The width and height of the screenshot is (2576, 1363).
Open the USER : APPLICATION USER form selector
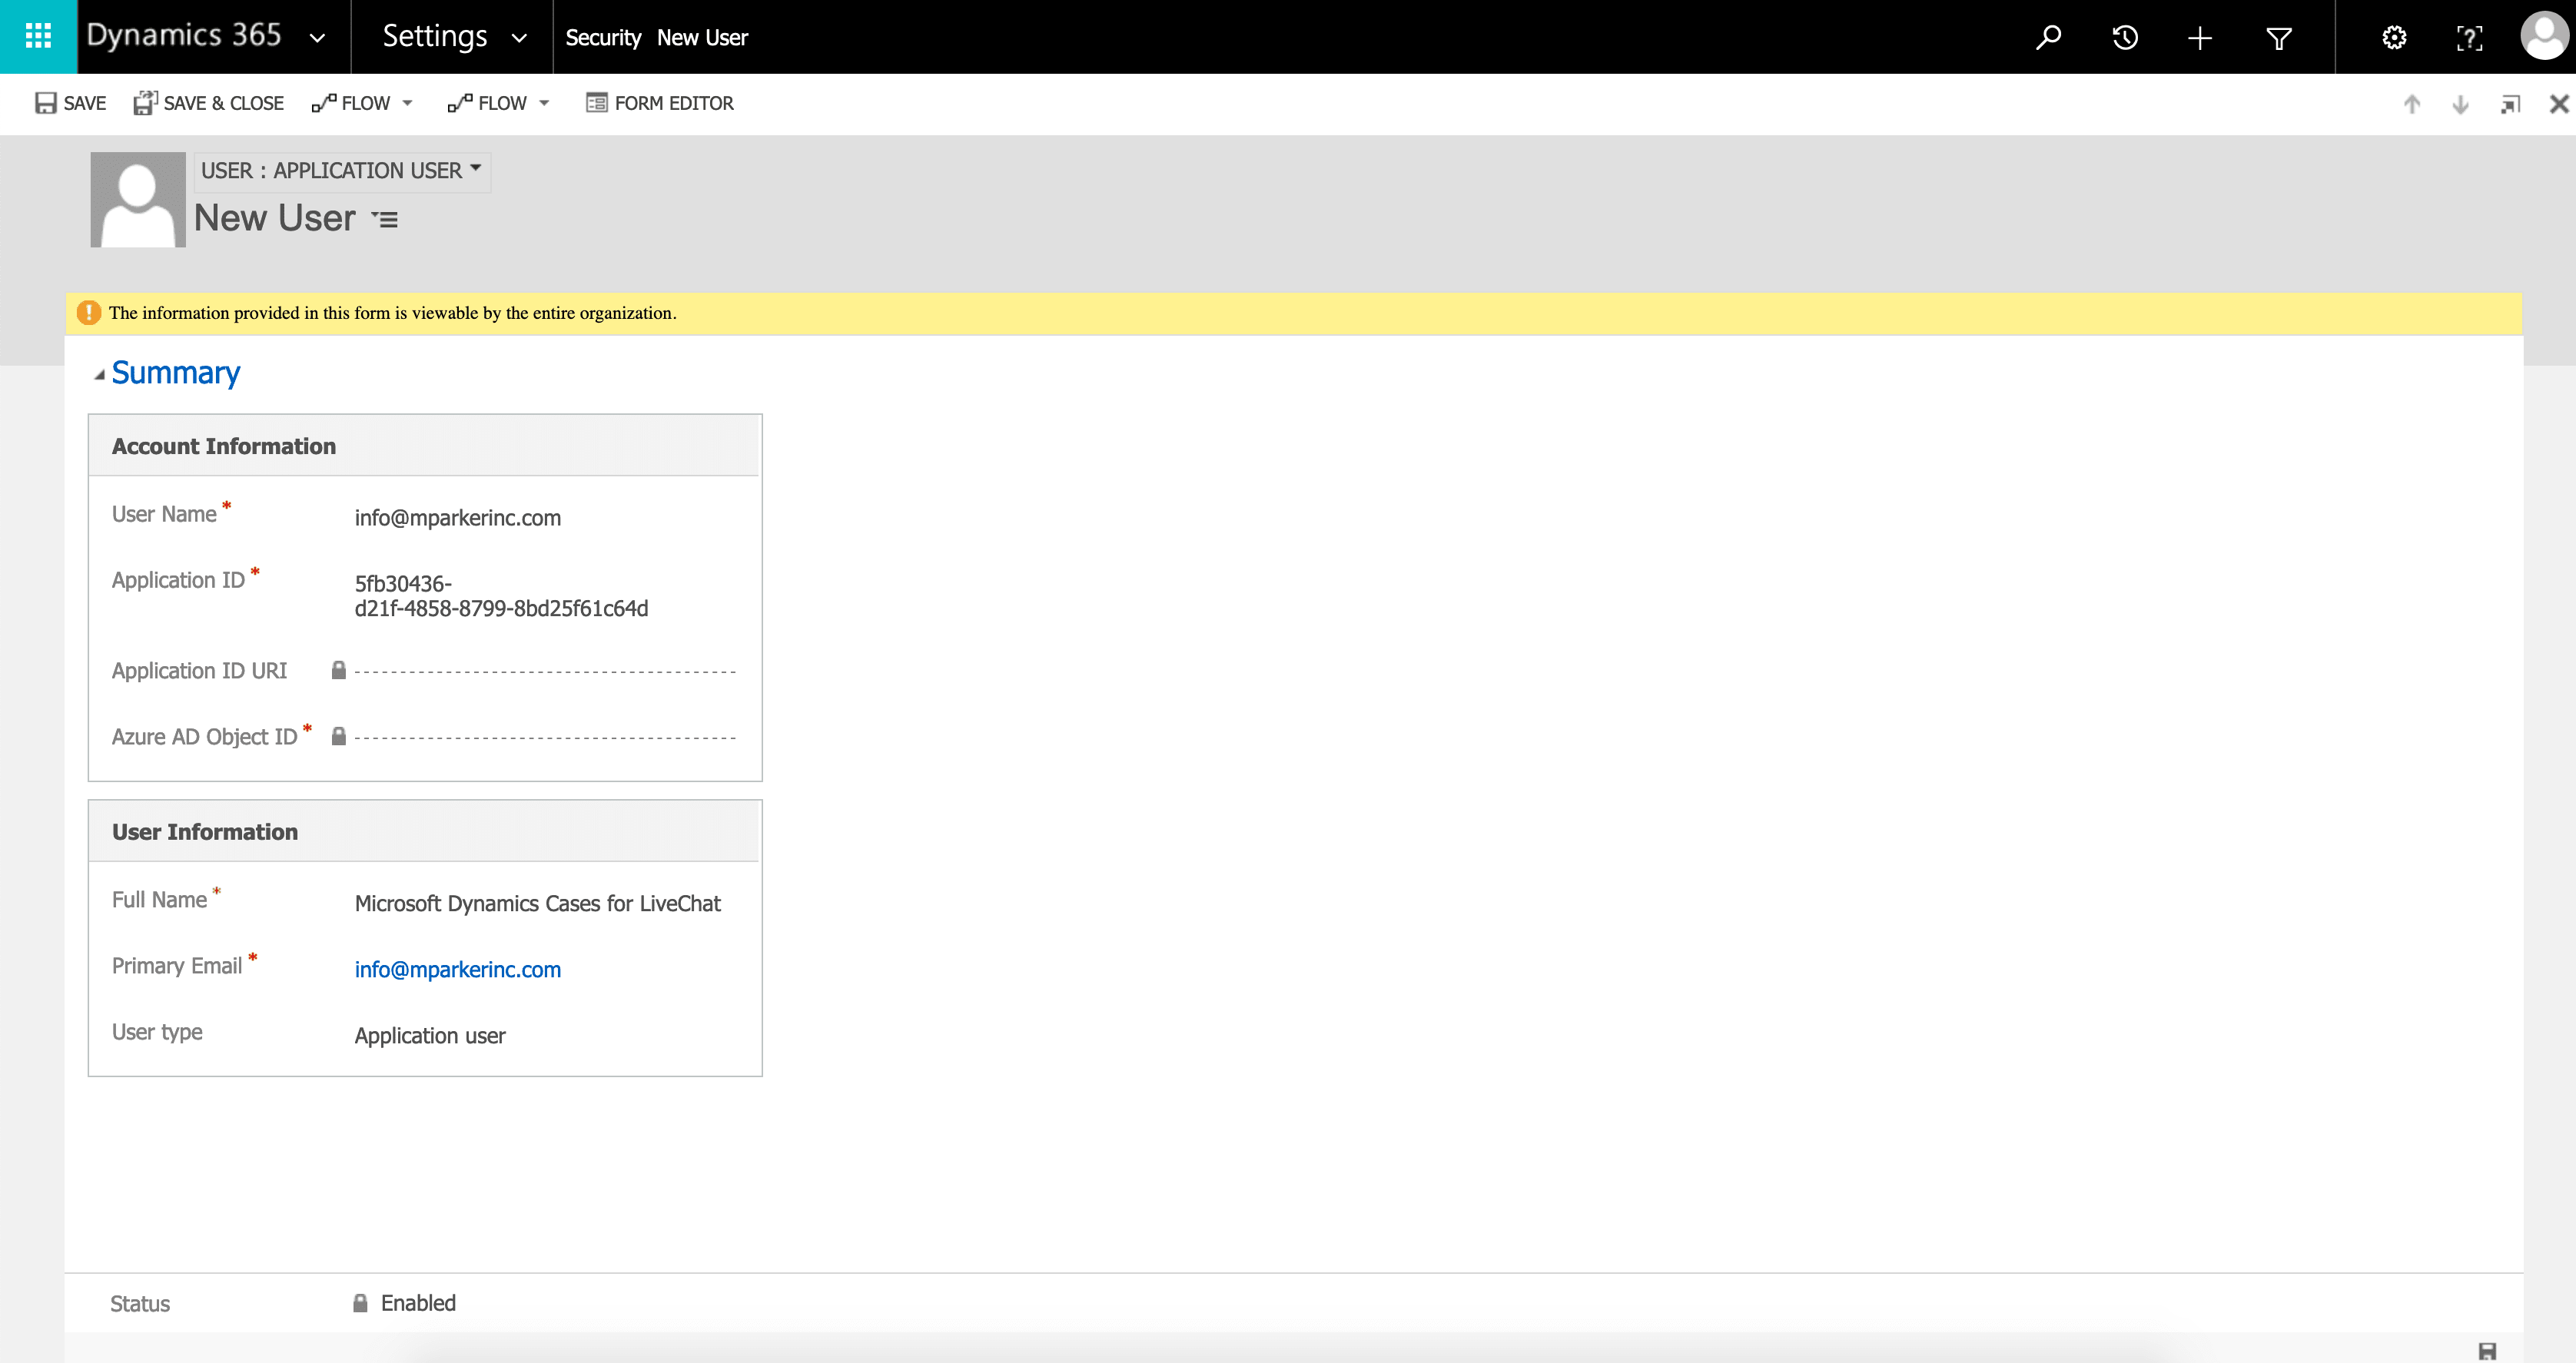[x=341, y=171]
